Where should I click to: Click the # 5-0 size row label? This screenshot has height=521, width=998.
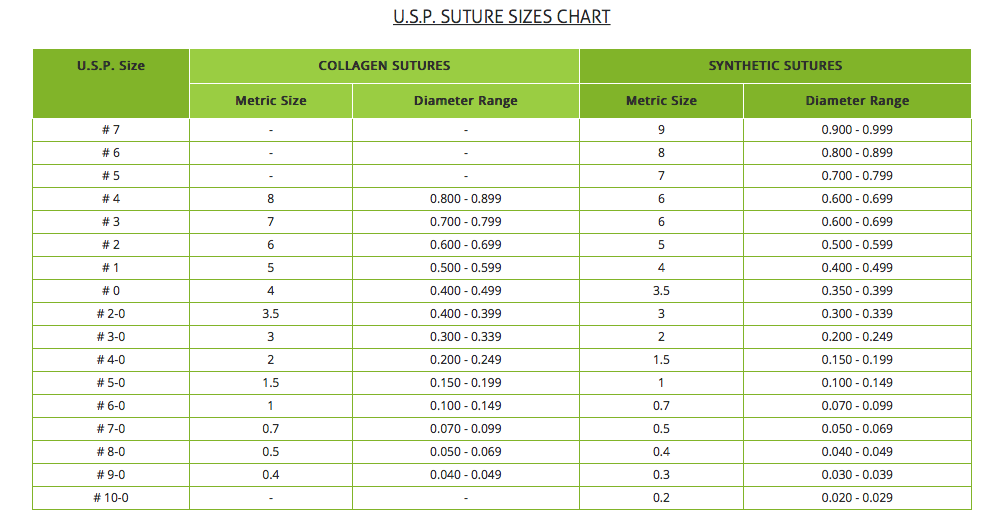[111, 383]
